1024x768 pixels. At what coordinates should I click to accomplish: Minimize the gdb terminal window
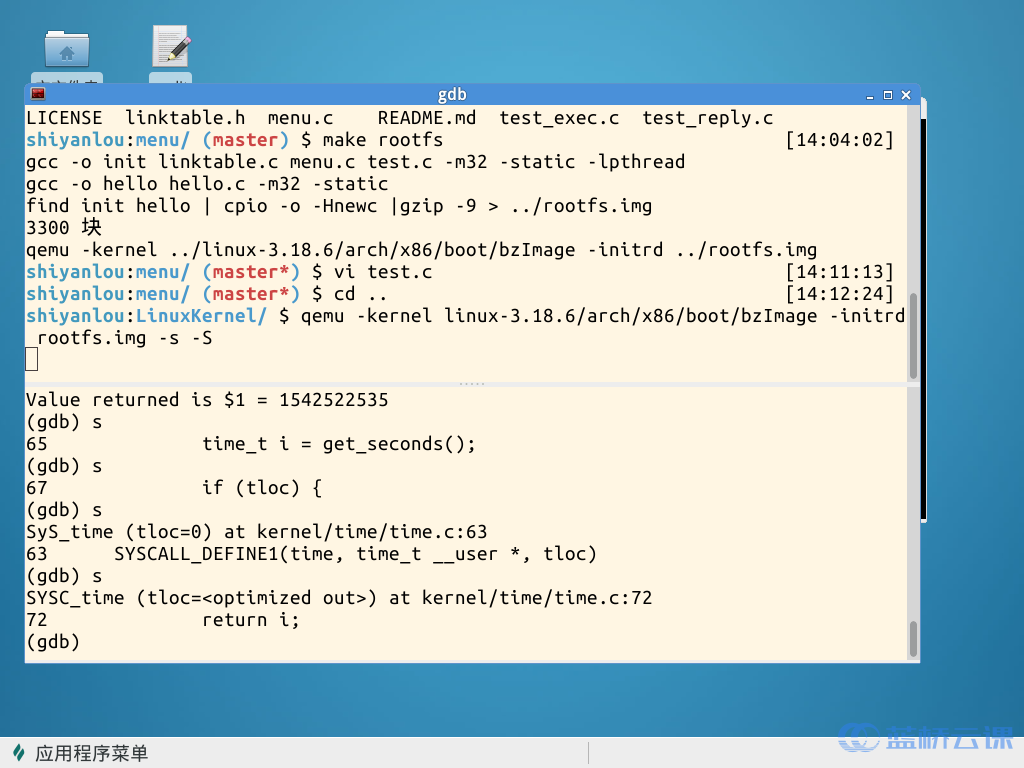(869, 95)
